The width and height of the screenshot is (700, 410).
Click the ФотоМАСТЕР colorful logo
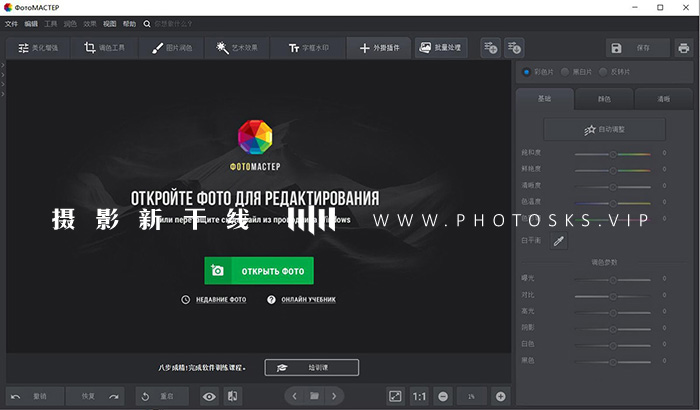coord(255,137)
